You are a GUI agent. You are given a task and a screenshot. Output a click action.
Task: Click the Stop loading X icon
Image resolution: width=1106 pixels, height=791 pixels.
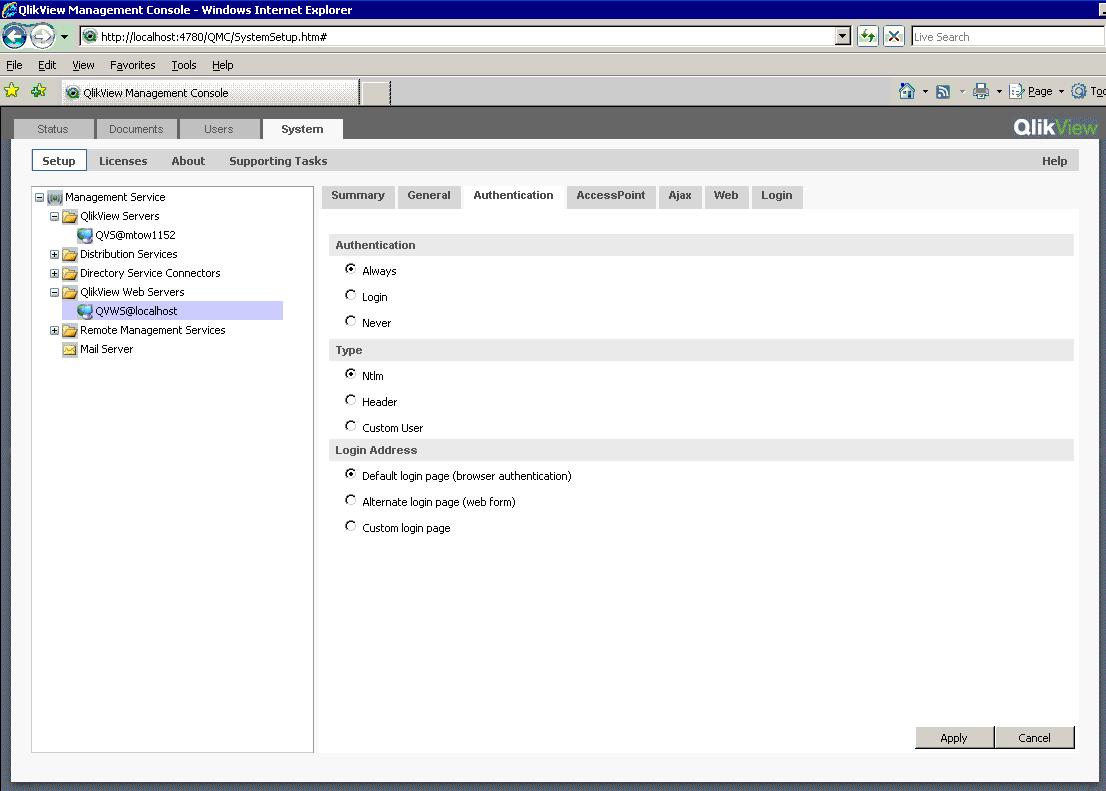894,36
